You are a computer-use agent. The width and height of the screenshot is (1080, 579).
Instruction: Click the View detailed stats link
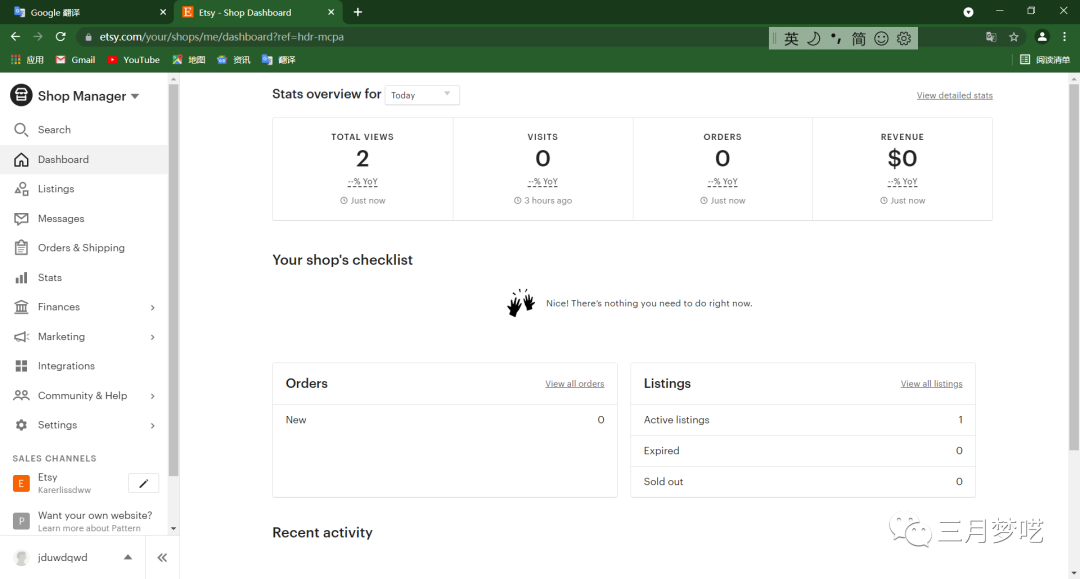(x=954, y=96)
